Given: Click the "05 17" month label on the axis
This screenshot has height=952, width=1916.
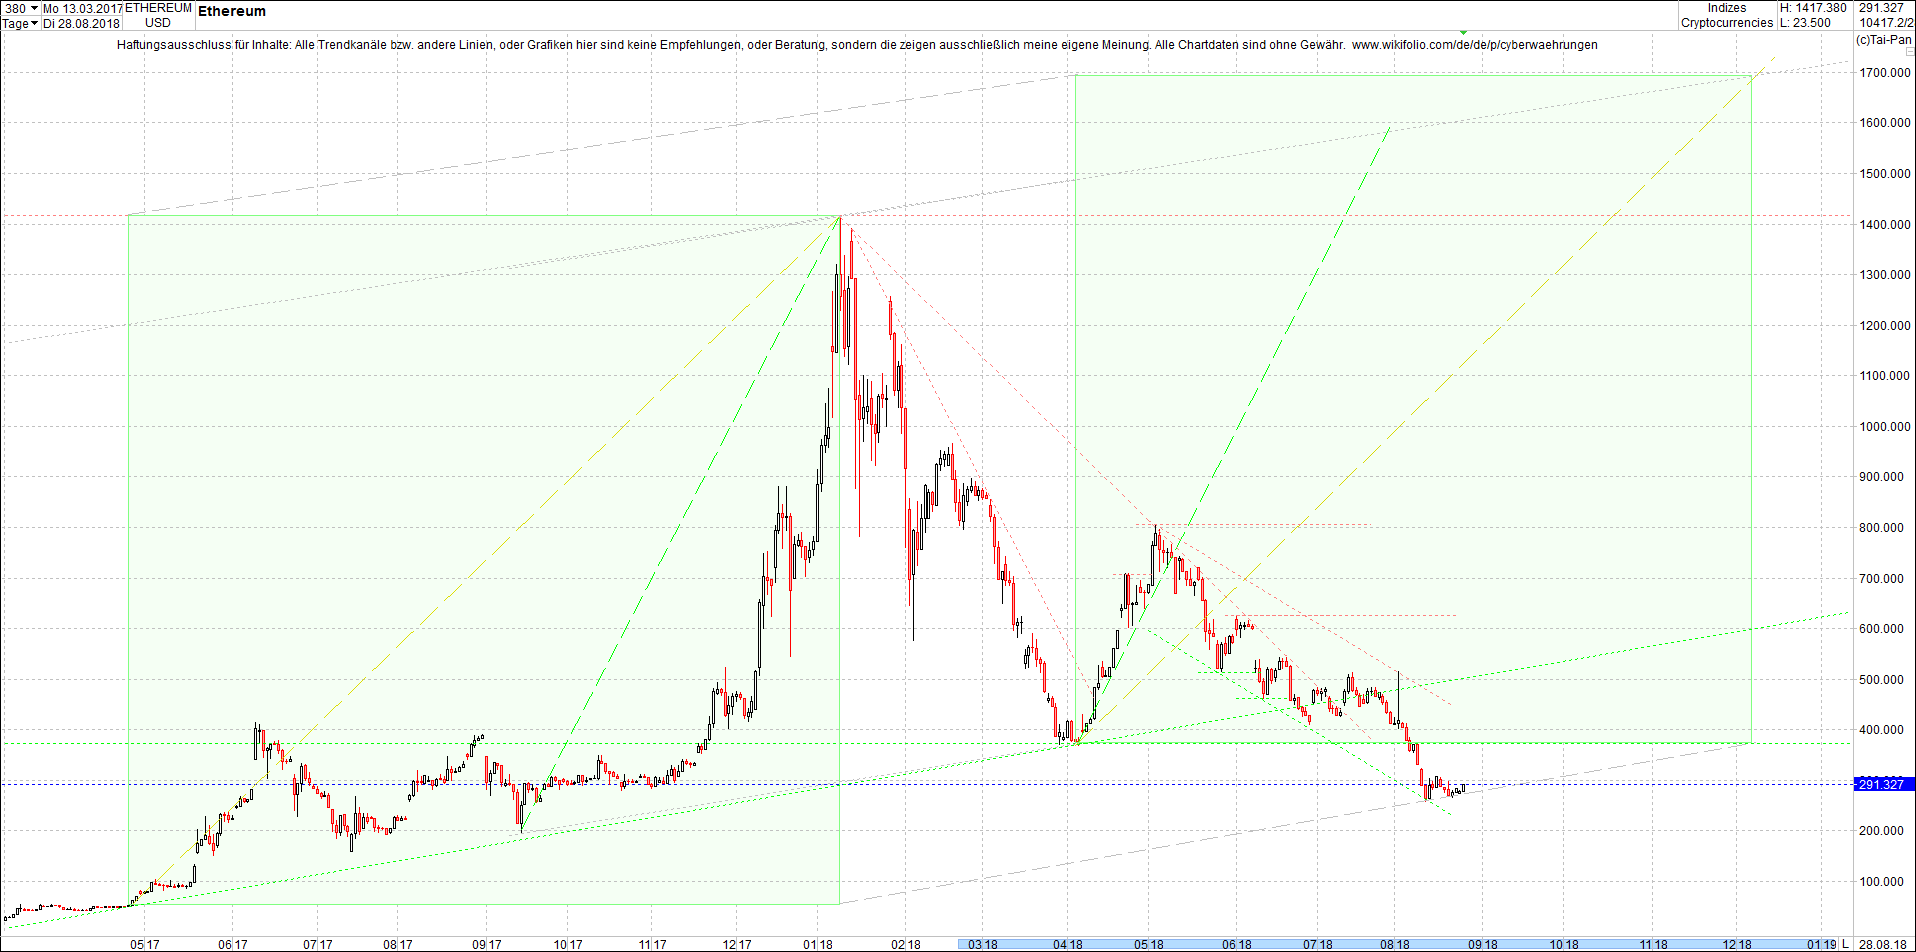Looking at the screenshot, I should click(144, 944).
